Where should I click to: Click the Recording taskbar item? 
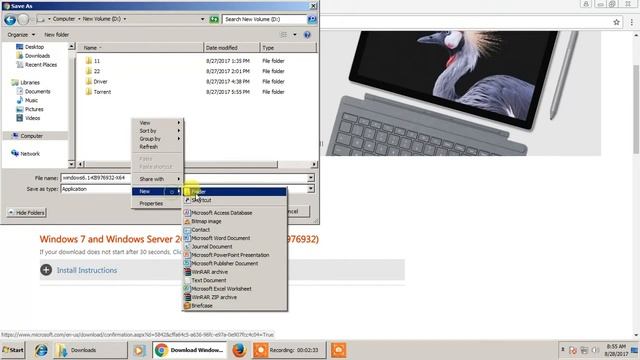point(289,350)
